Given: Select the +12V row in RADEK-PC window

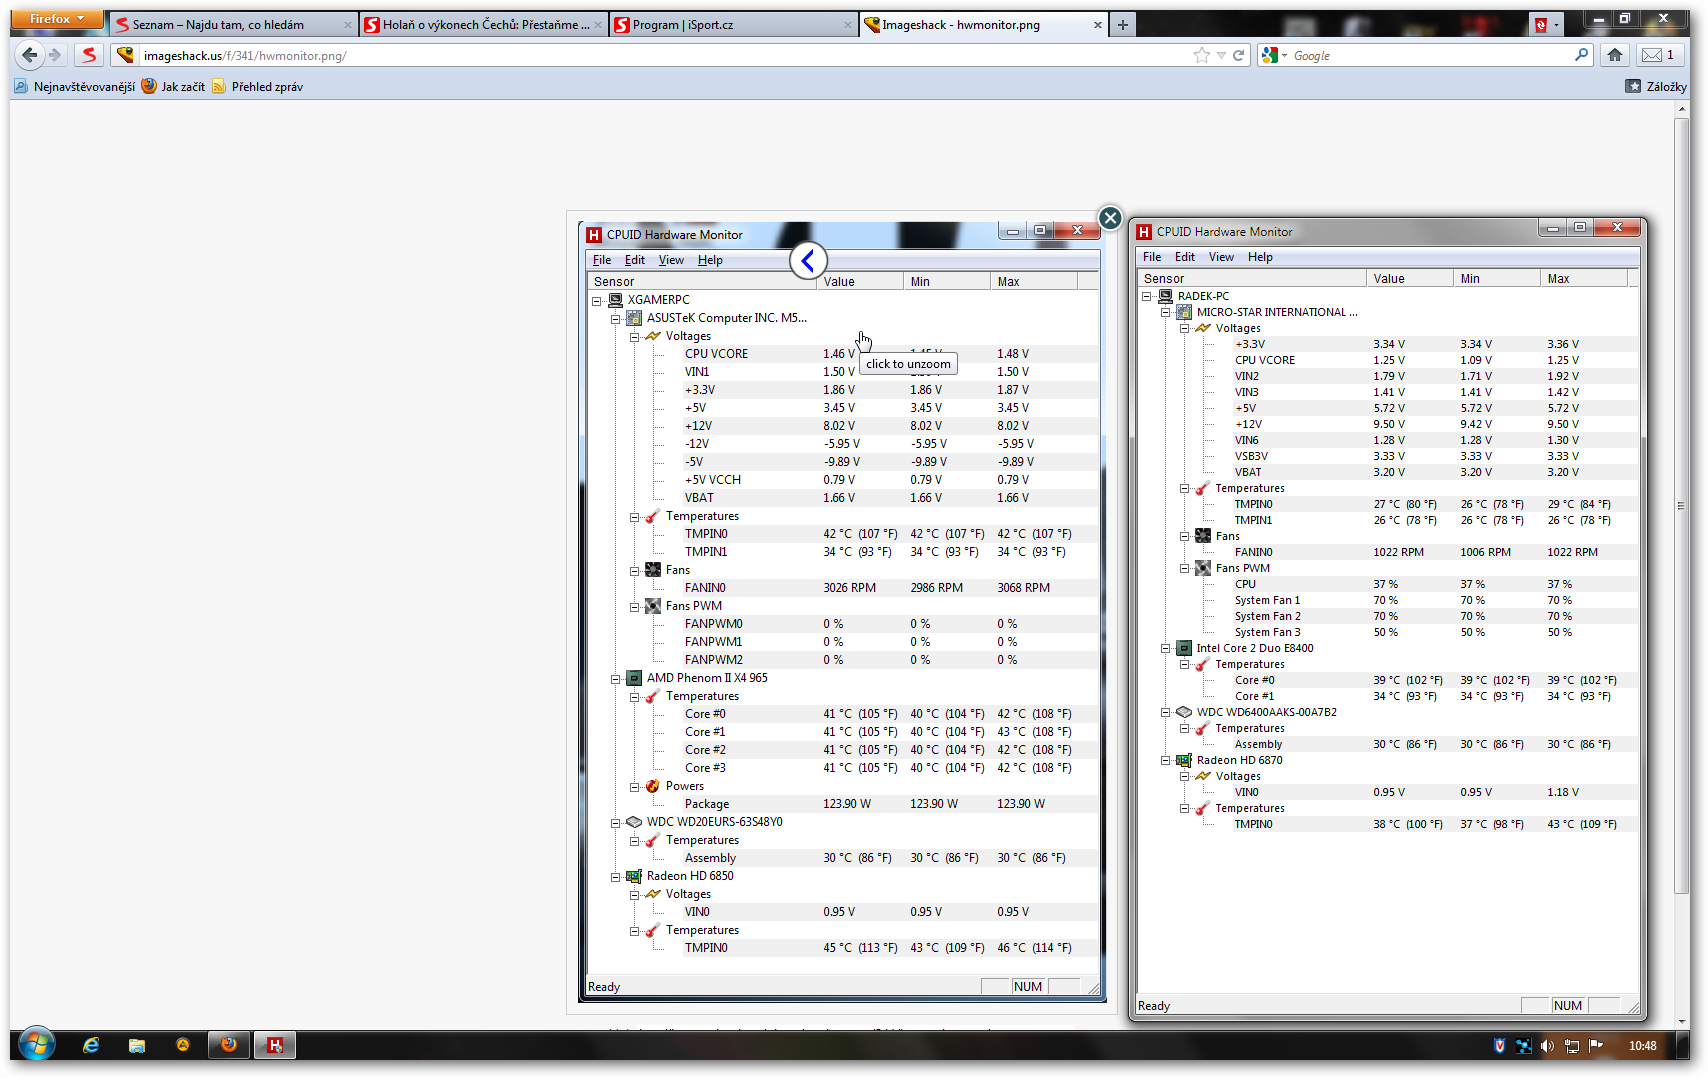Looking at the screenshot, I should click(x=1388, y=424).
